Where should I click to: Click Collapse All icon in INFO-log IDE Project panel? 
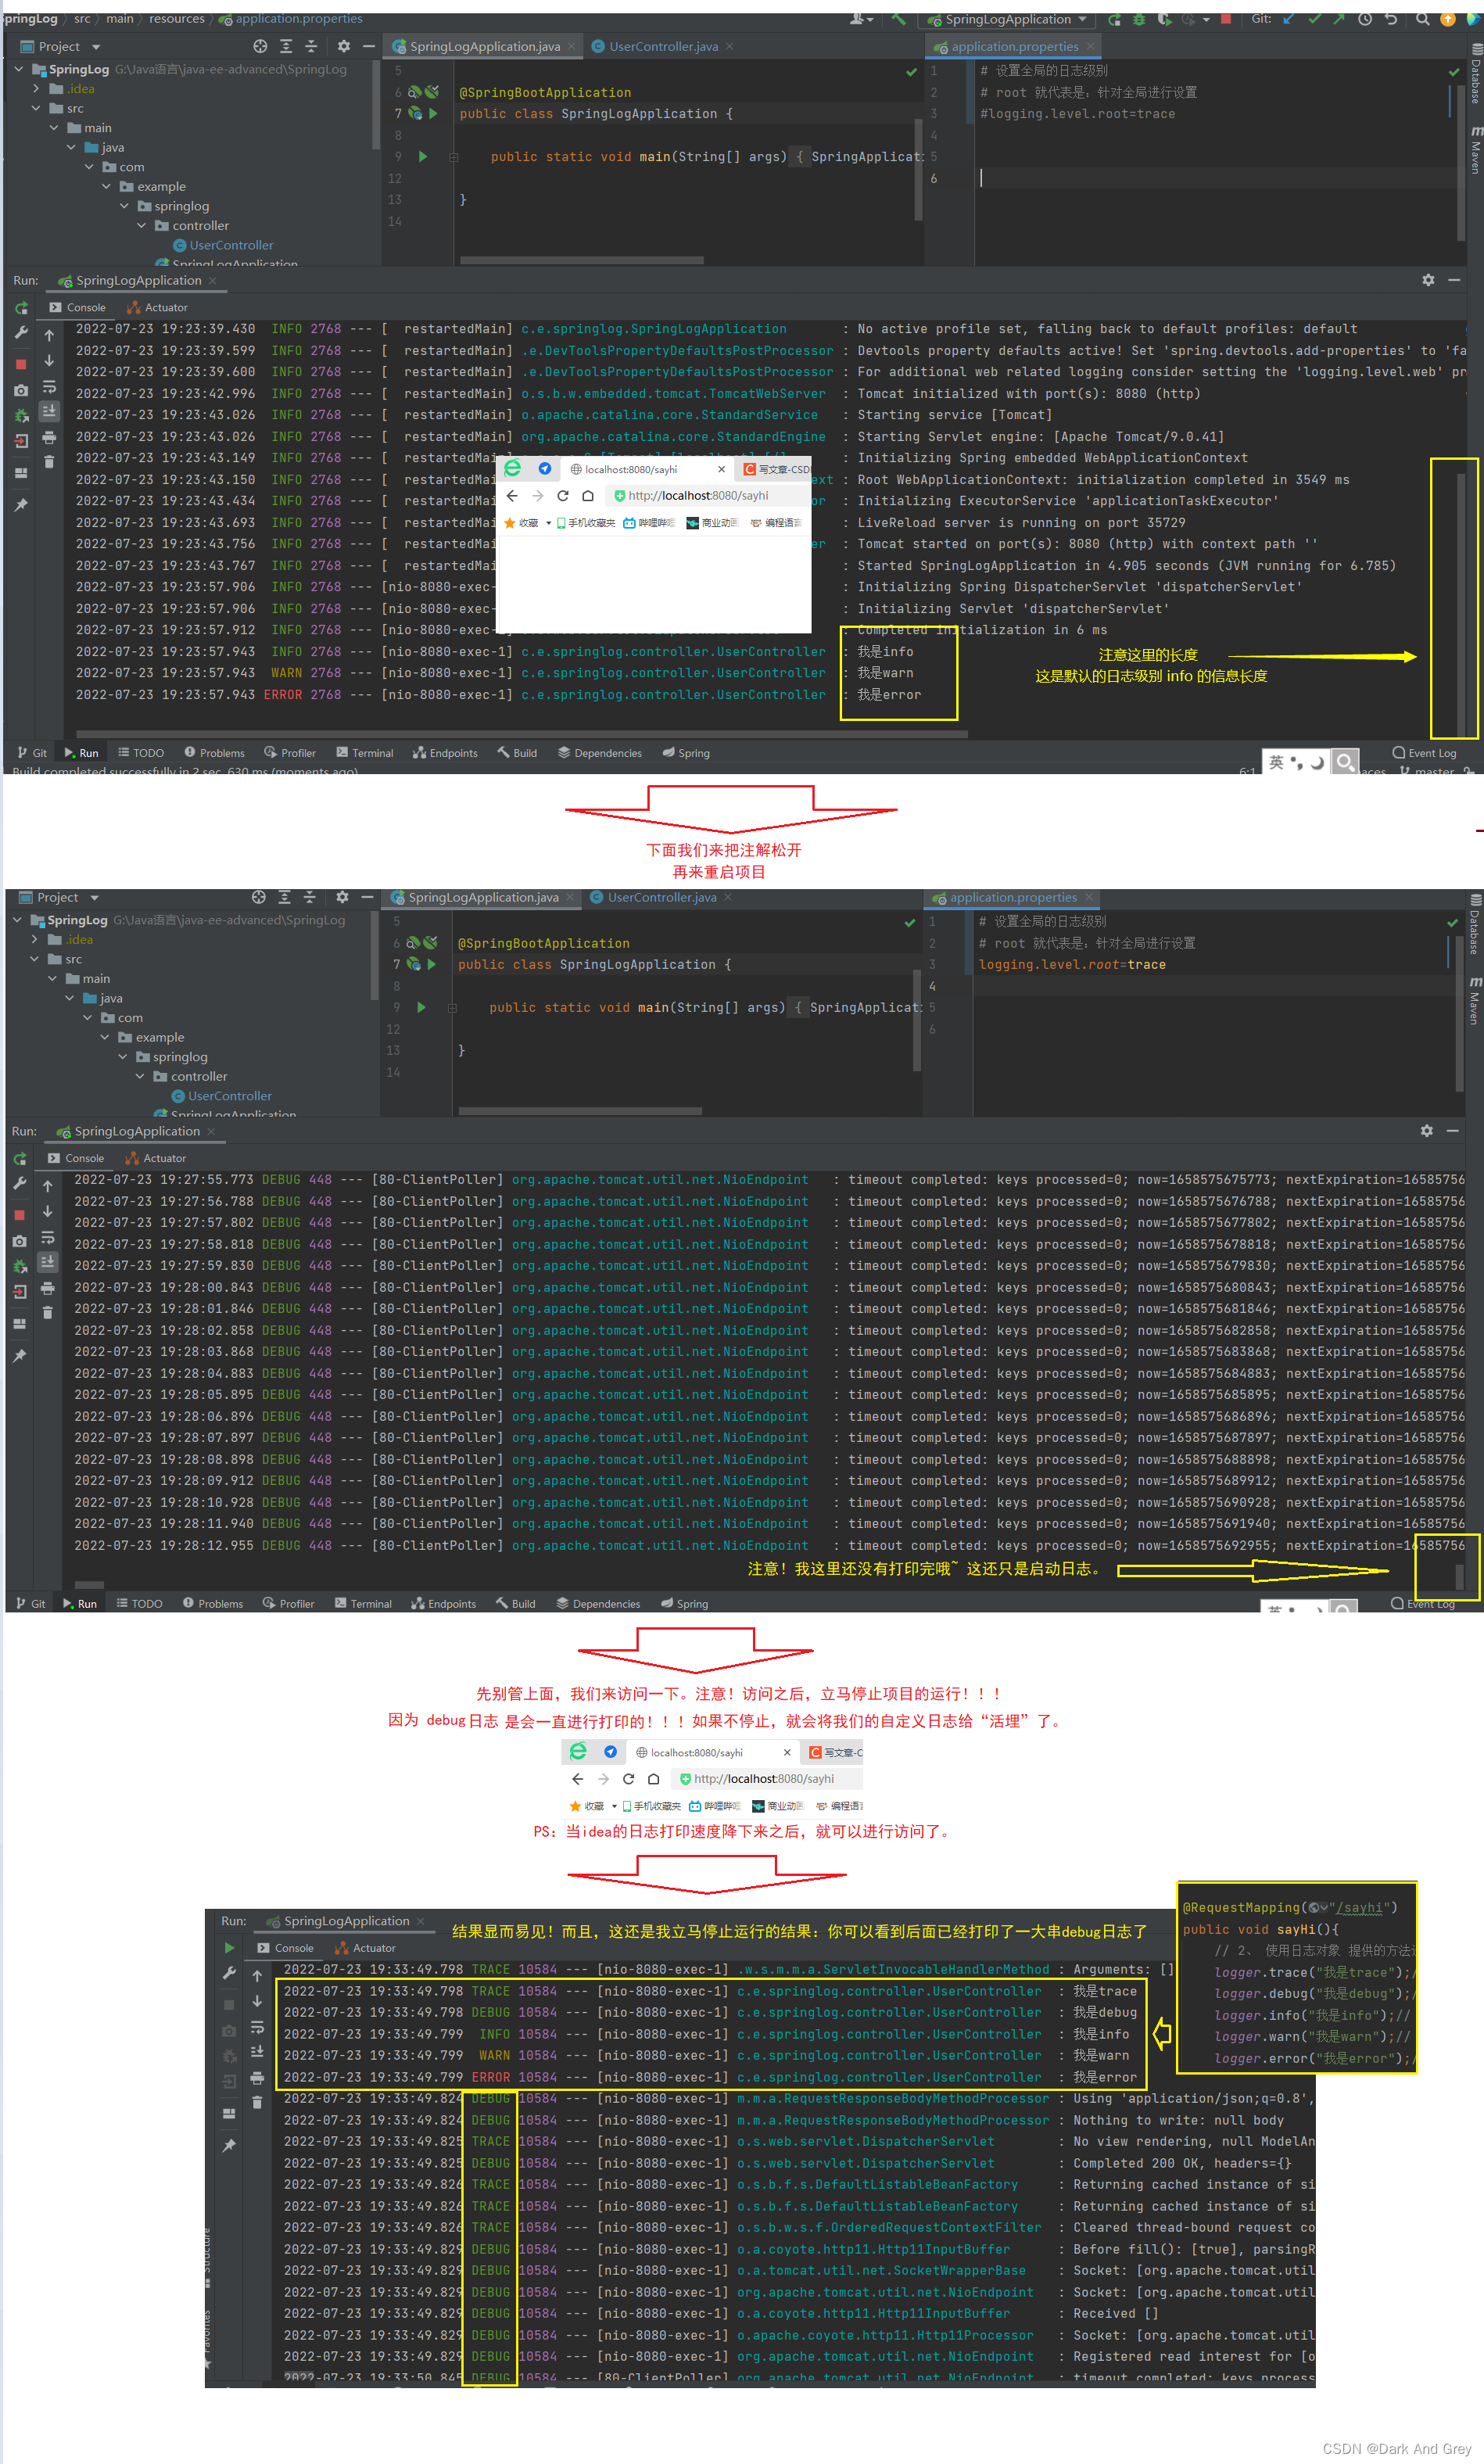[311, 46]
